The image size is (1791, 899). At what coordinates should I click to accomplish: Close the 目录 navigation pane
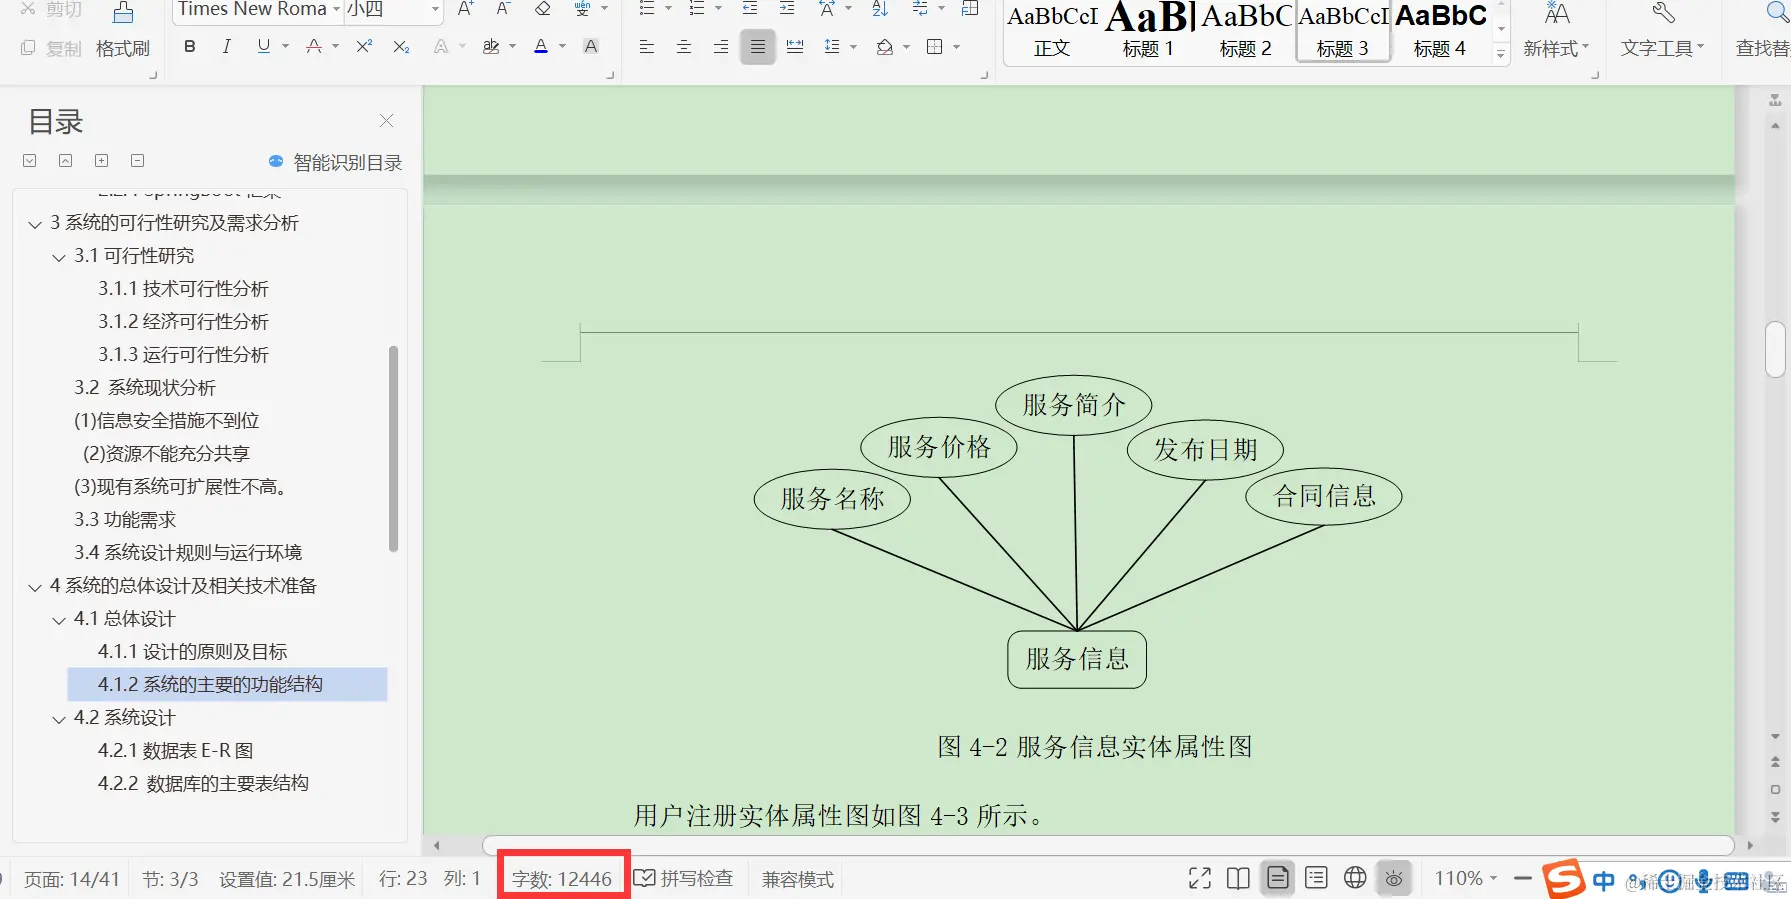387,121
